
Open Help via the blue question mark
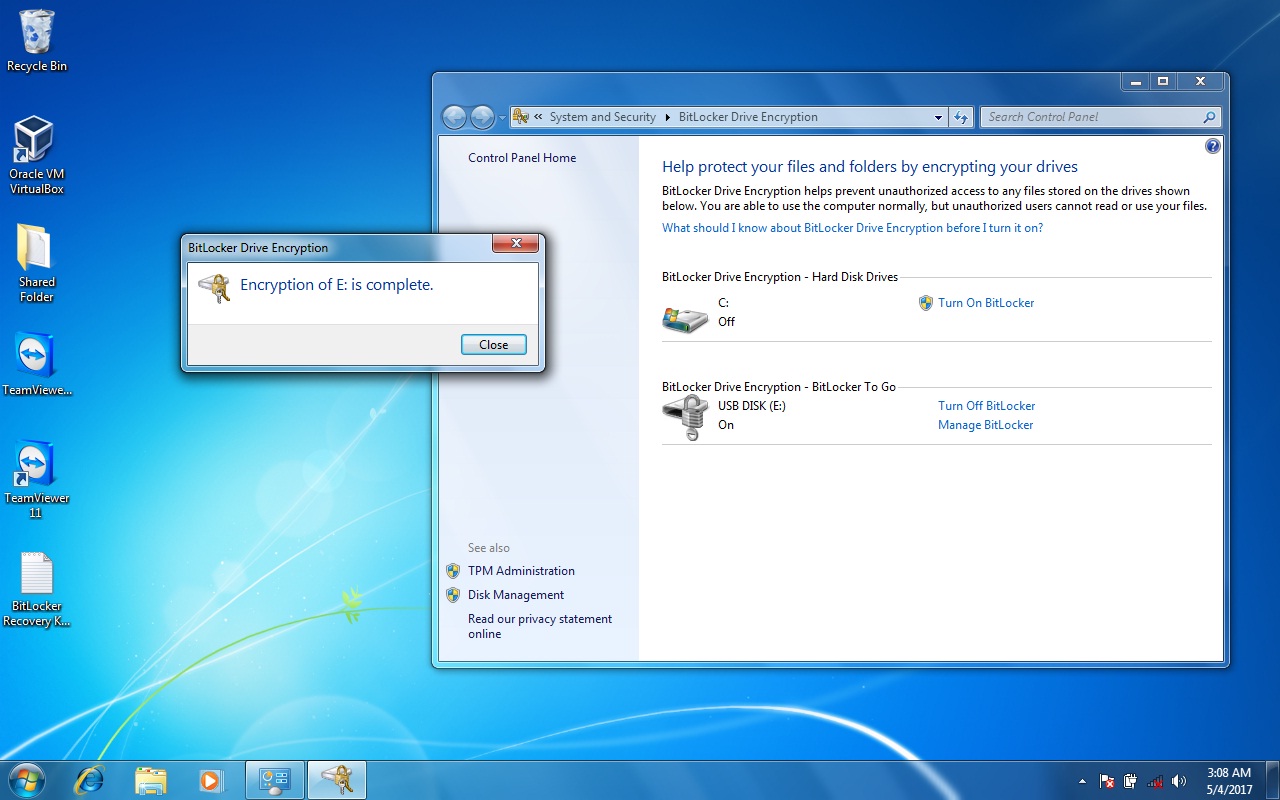click(1213, 146)
